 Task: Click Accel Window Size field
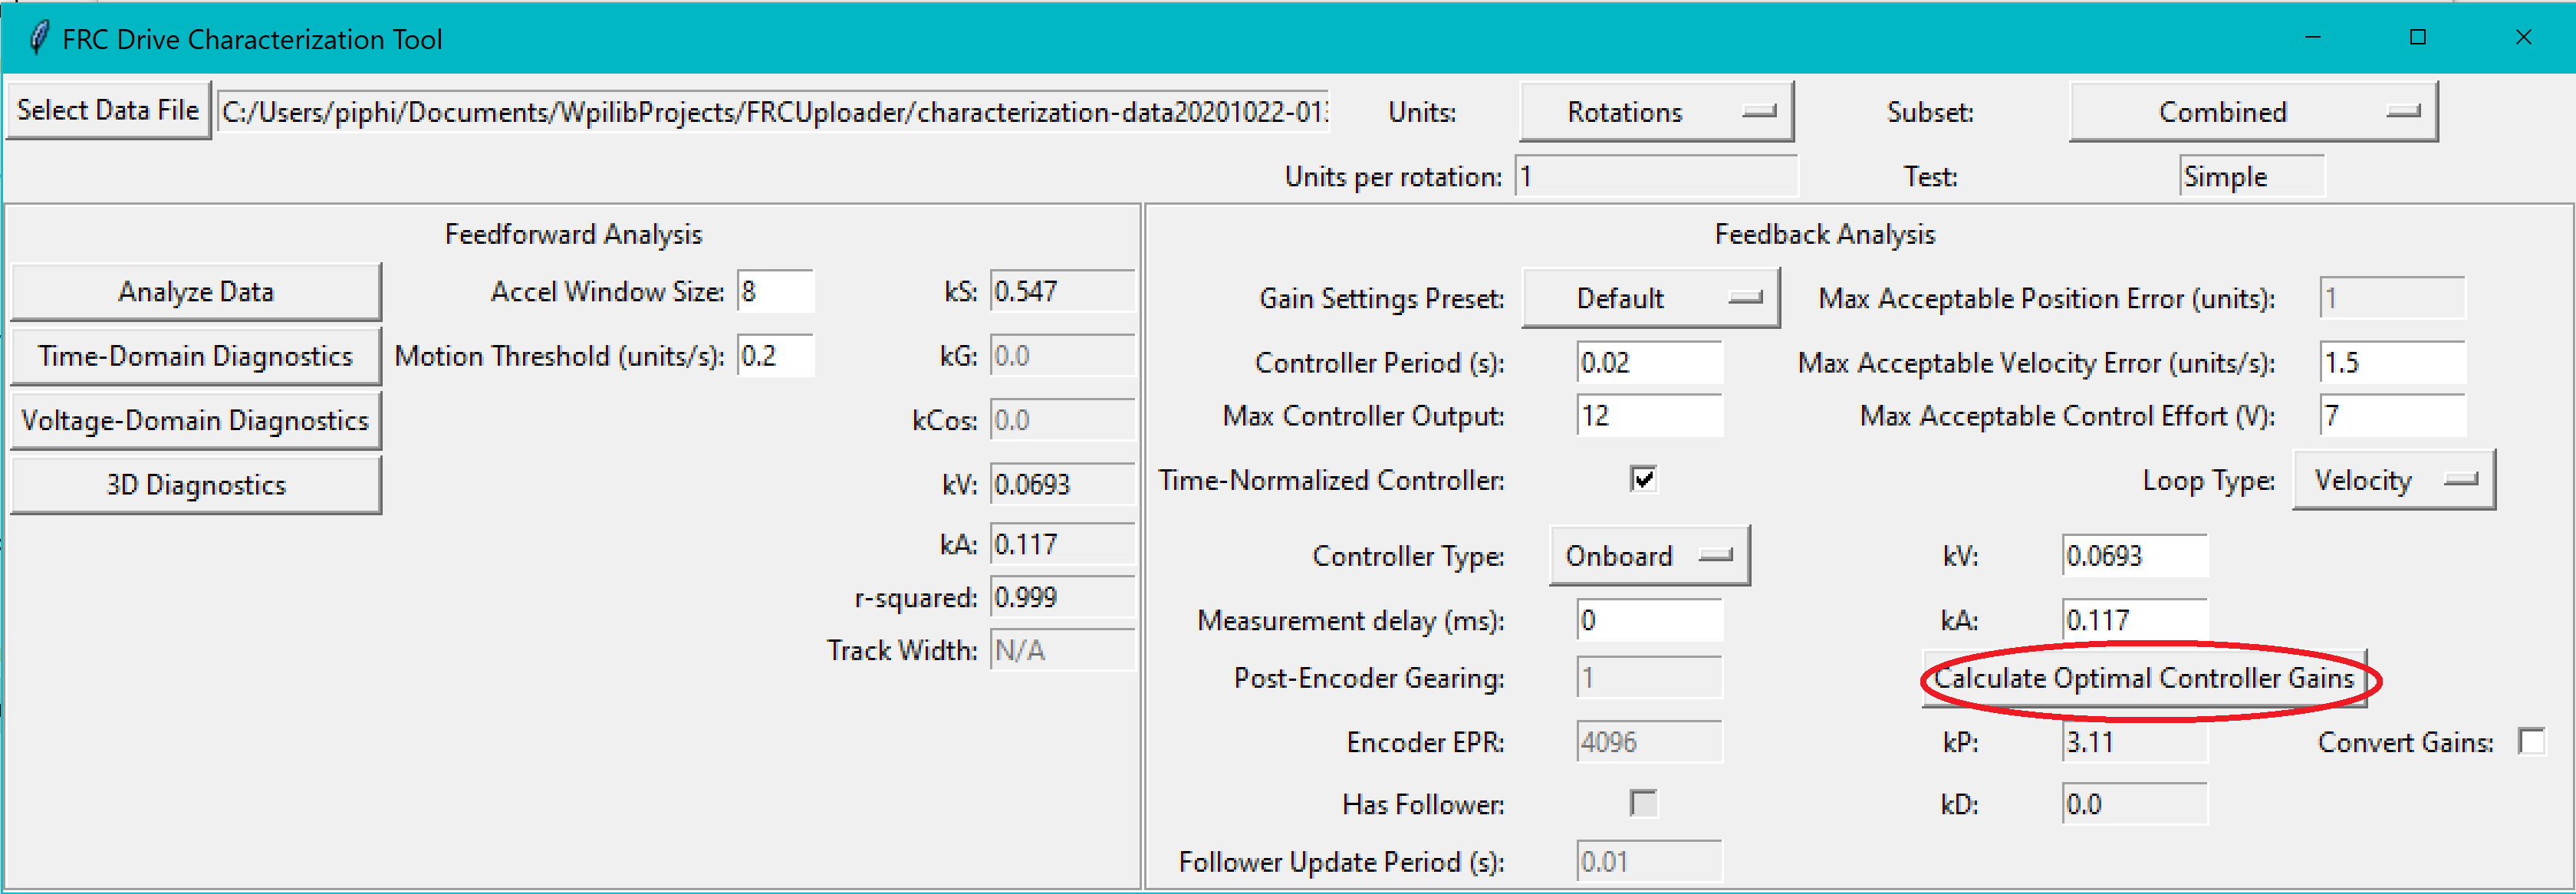[776, 292]
